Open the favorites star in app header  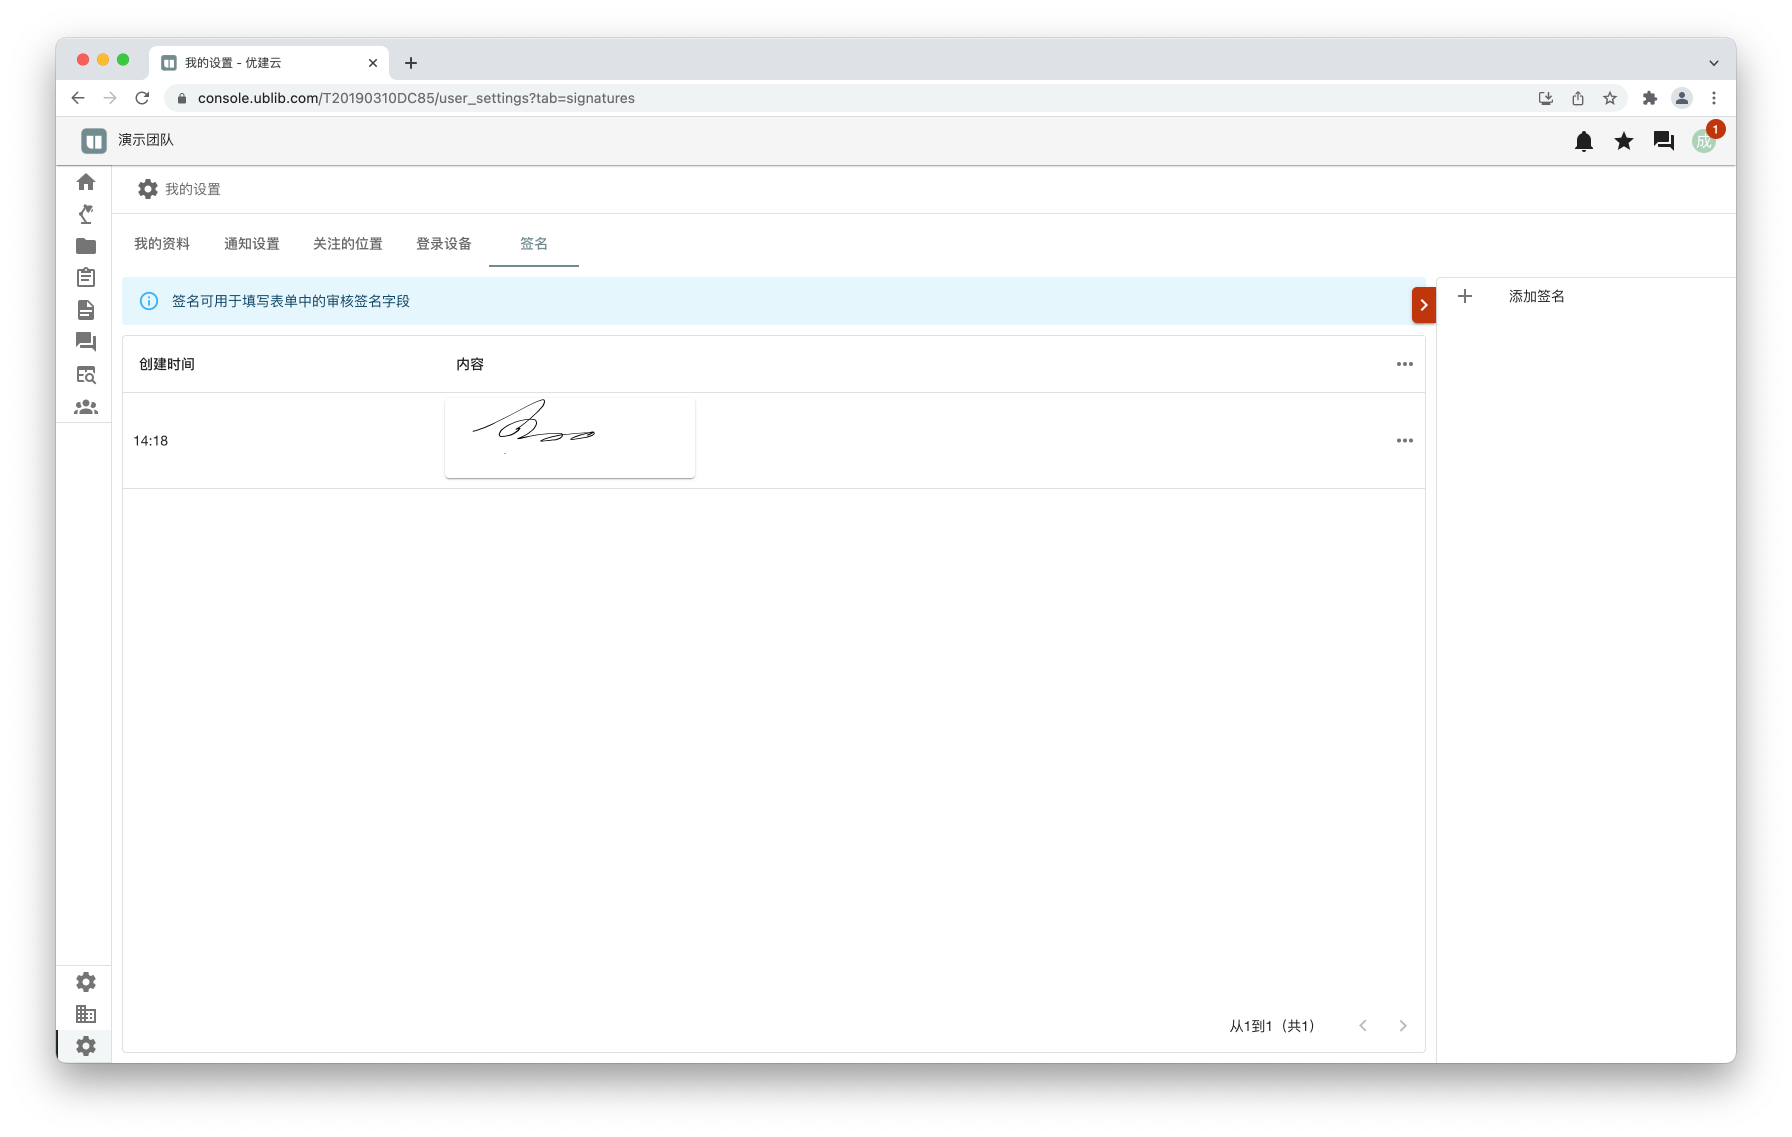(x=1623, y=141)
